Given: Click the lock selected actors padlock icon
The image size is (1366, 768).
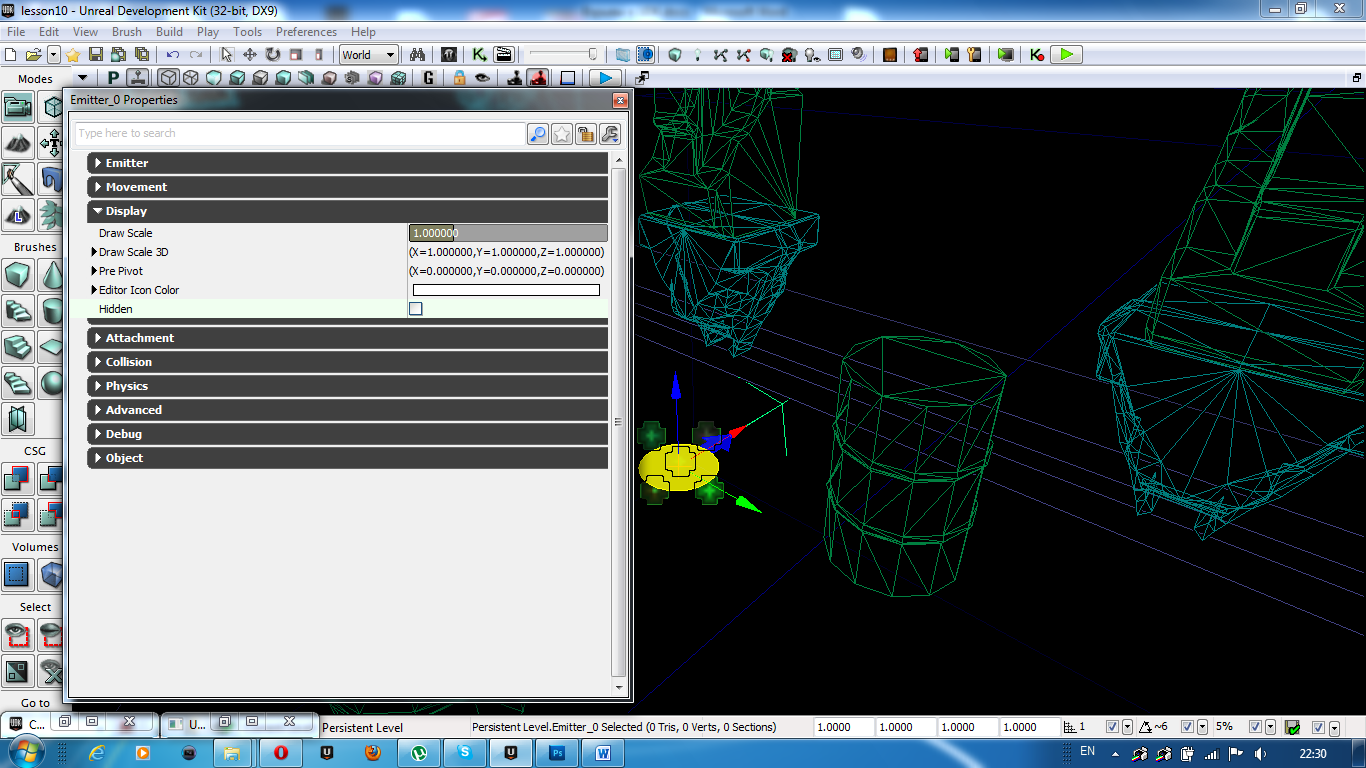Looking at the screenshot, I should pyautogui.click(x=459, y=78).
